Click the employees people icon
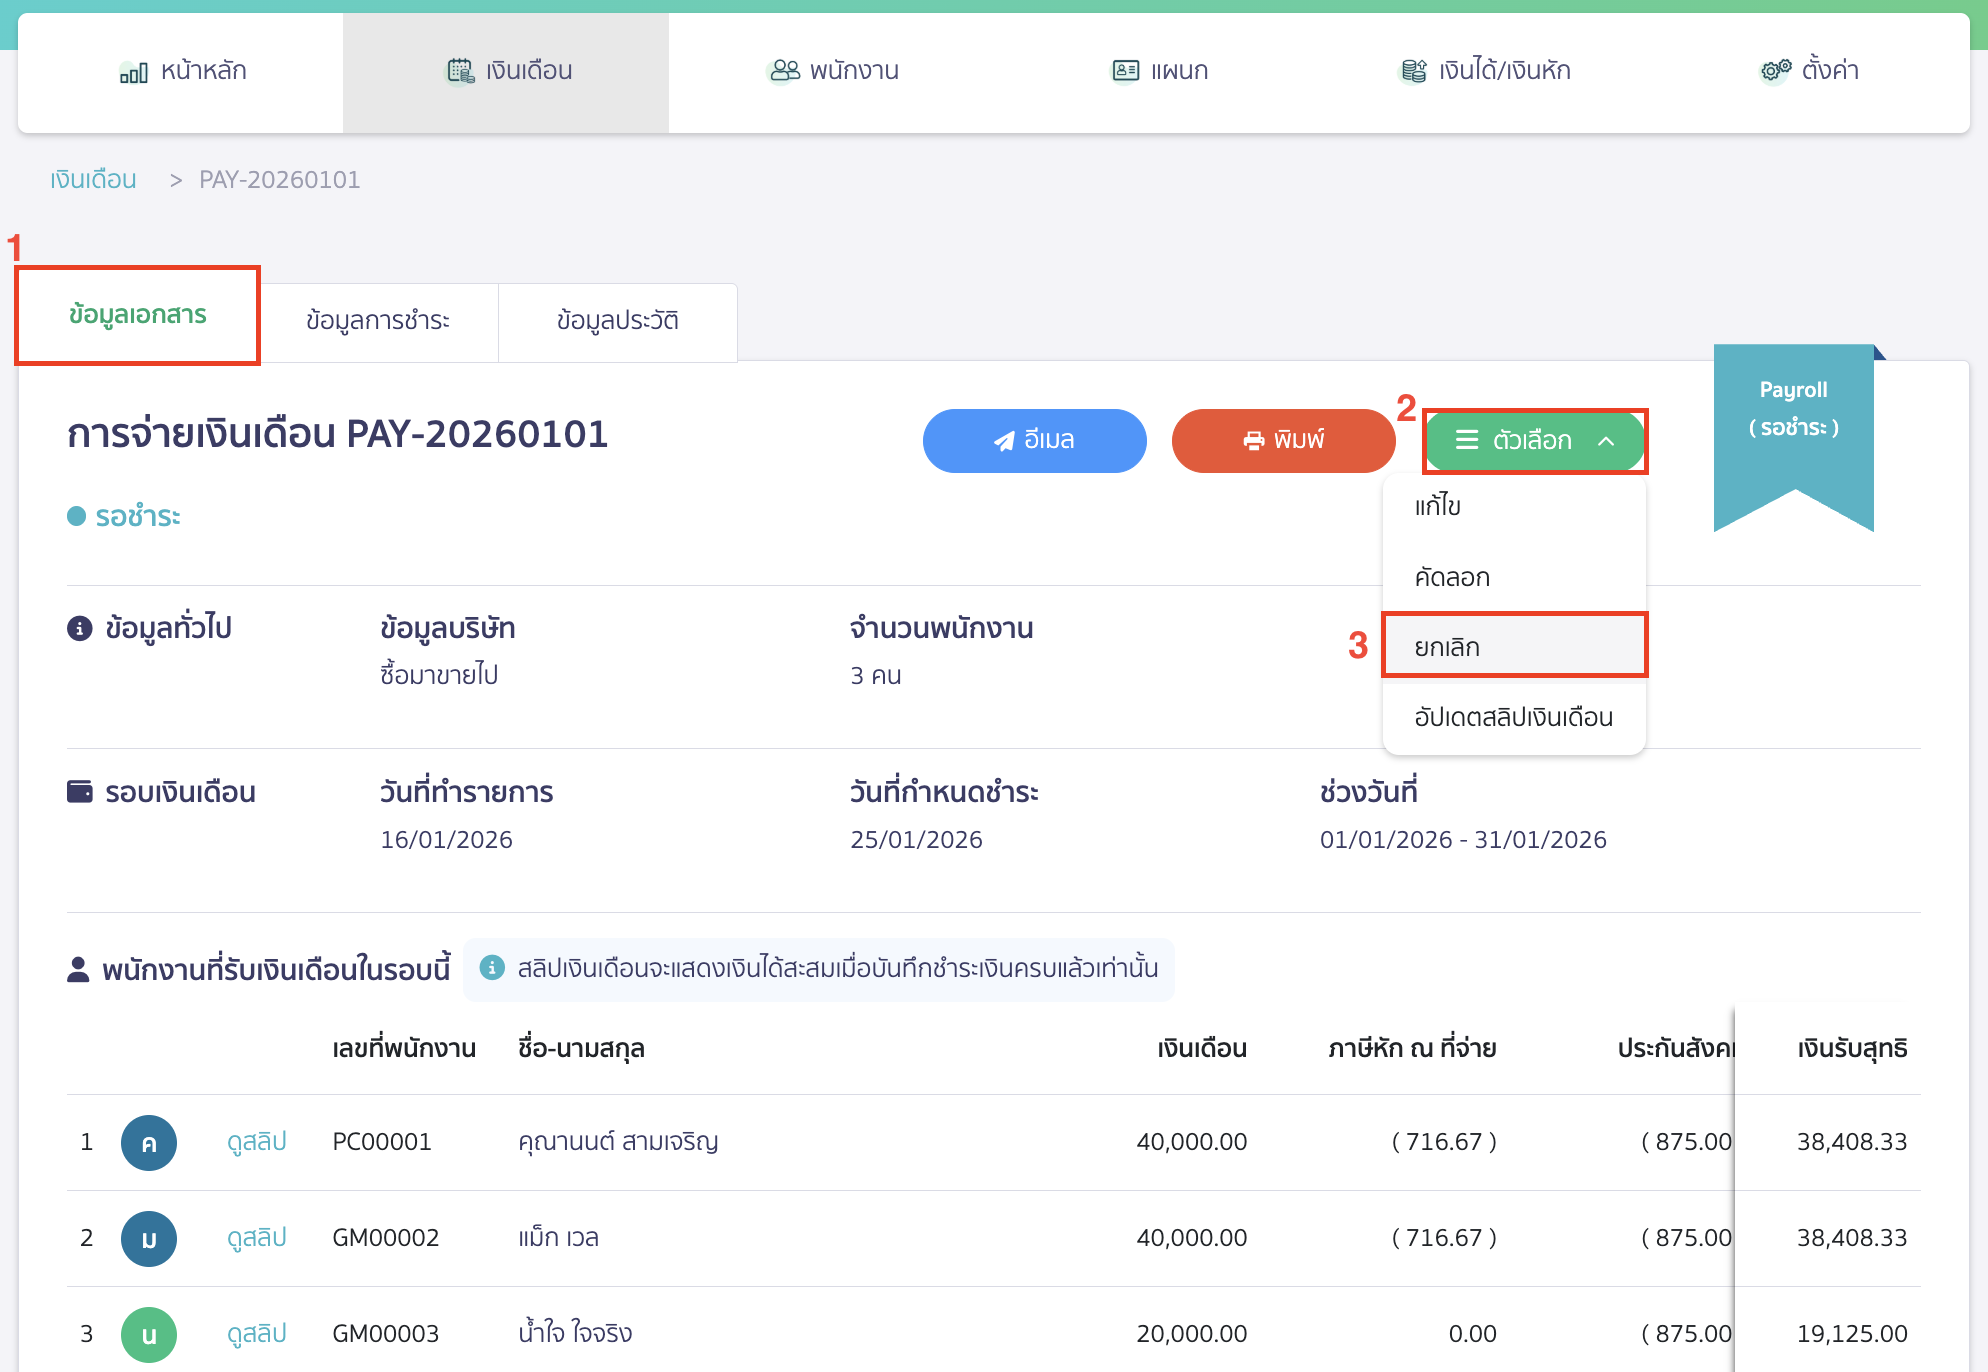Image resolution: width=1988 pixels, height=1372 pixels. click(785, 71)
